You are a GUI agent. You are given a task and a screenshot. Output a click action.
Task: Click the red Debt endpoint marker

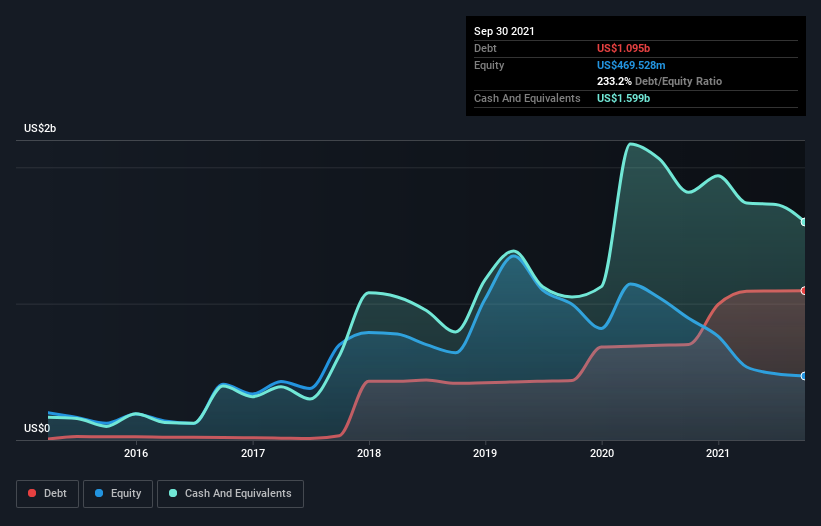(804, 290)
